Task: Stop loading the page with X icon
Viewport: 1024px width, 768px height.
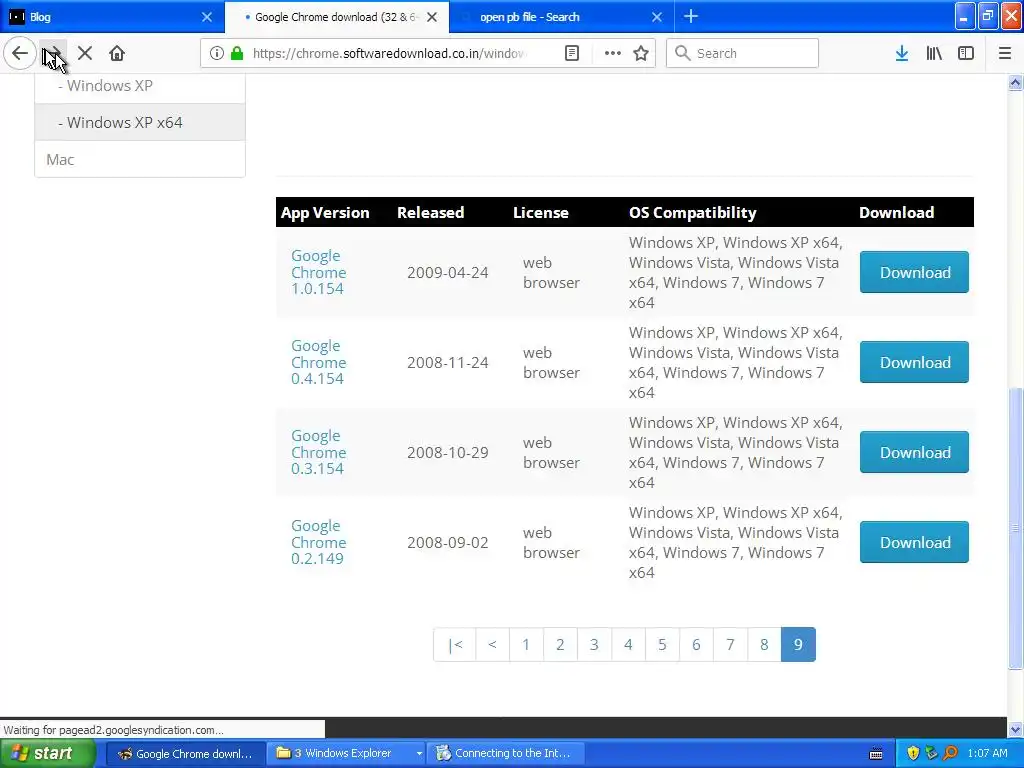Action: [x=85, y=53]
